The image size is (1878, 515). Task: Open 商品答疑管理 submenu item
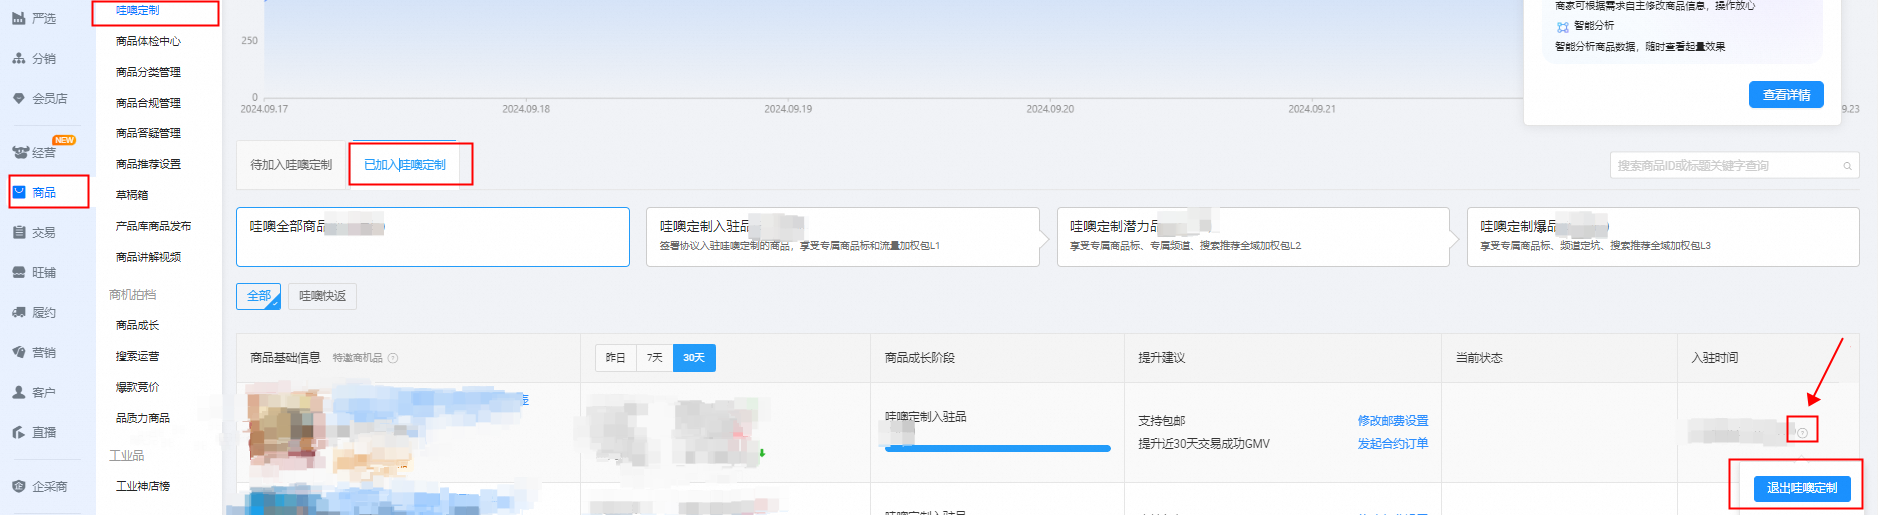pyautogui.click(x=148, y=133)
